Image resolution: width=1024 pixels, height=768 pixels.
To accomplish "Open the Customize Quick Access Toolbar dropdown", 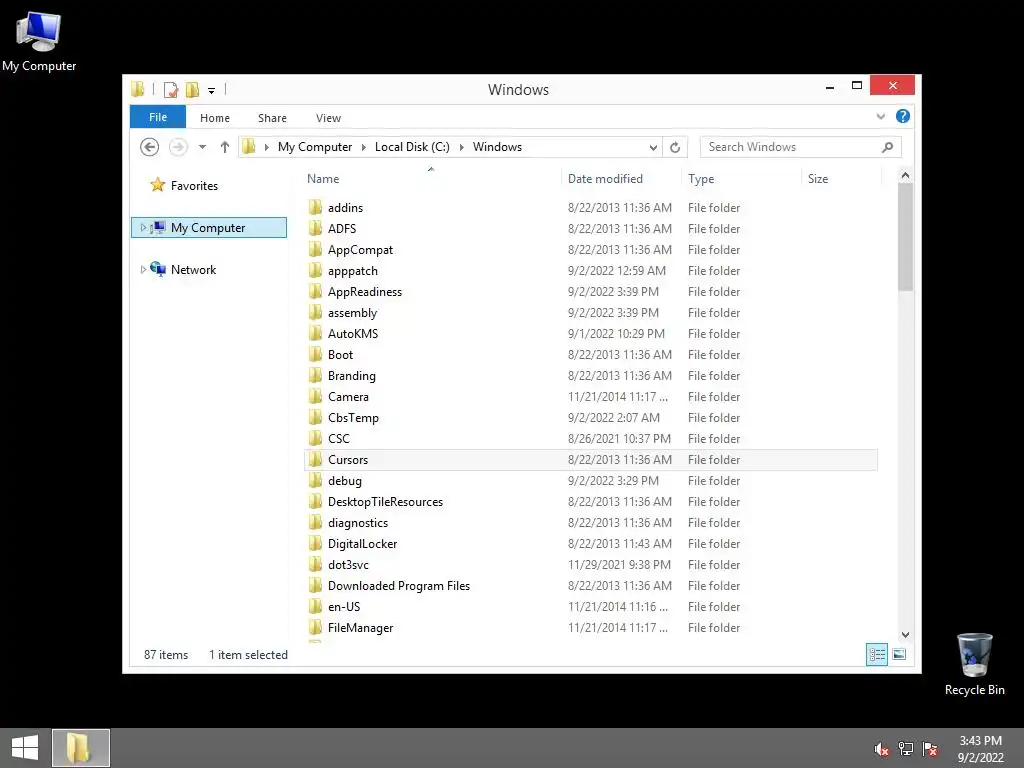I will point(212,91).
